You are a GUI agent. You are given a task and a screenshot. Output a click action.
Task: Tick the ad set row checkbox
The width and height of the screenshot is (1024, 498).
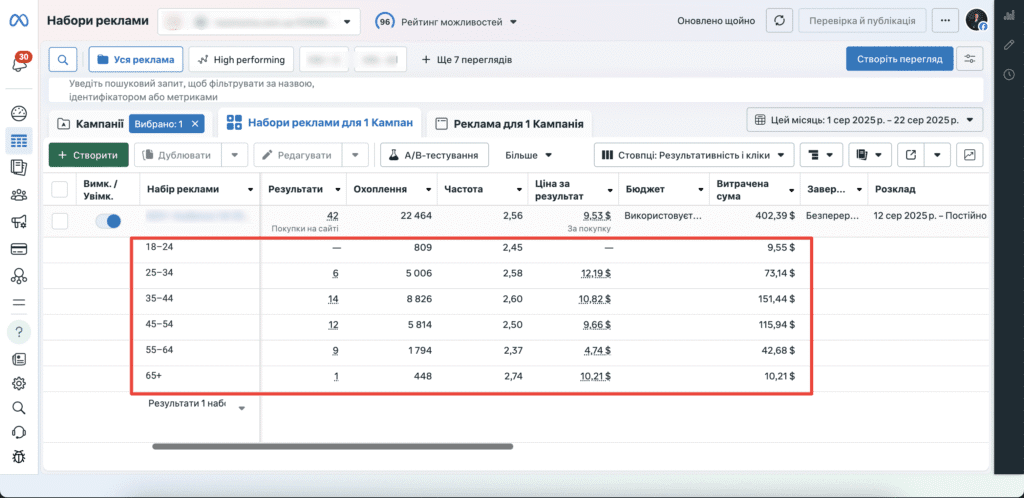click(x=59, y=221)
